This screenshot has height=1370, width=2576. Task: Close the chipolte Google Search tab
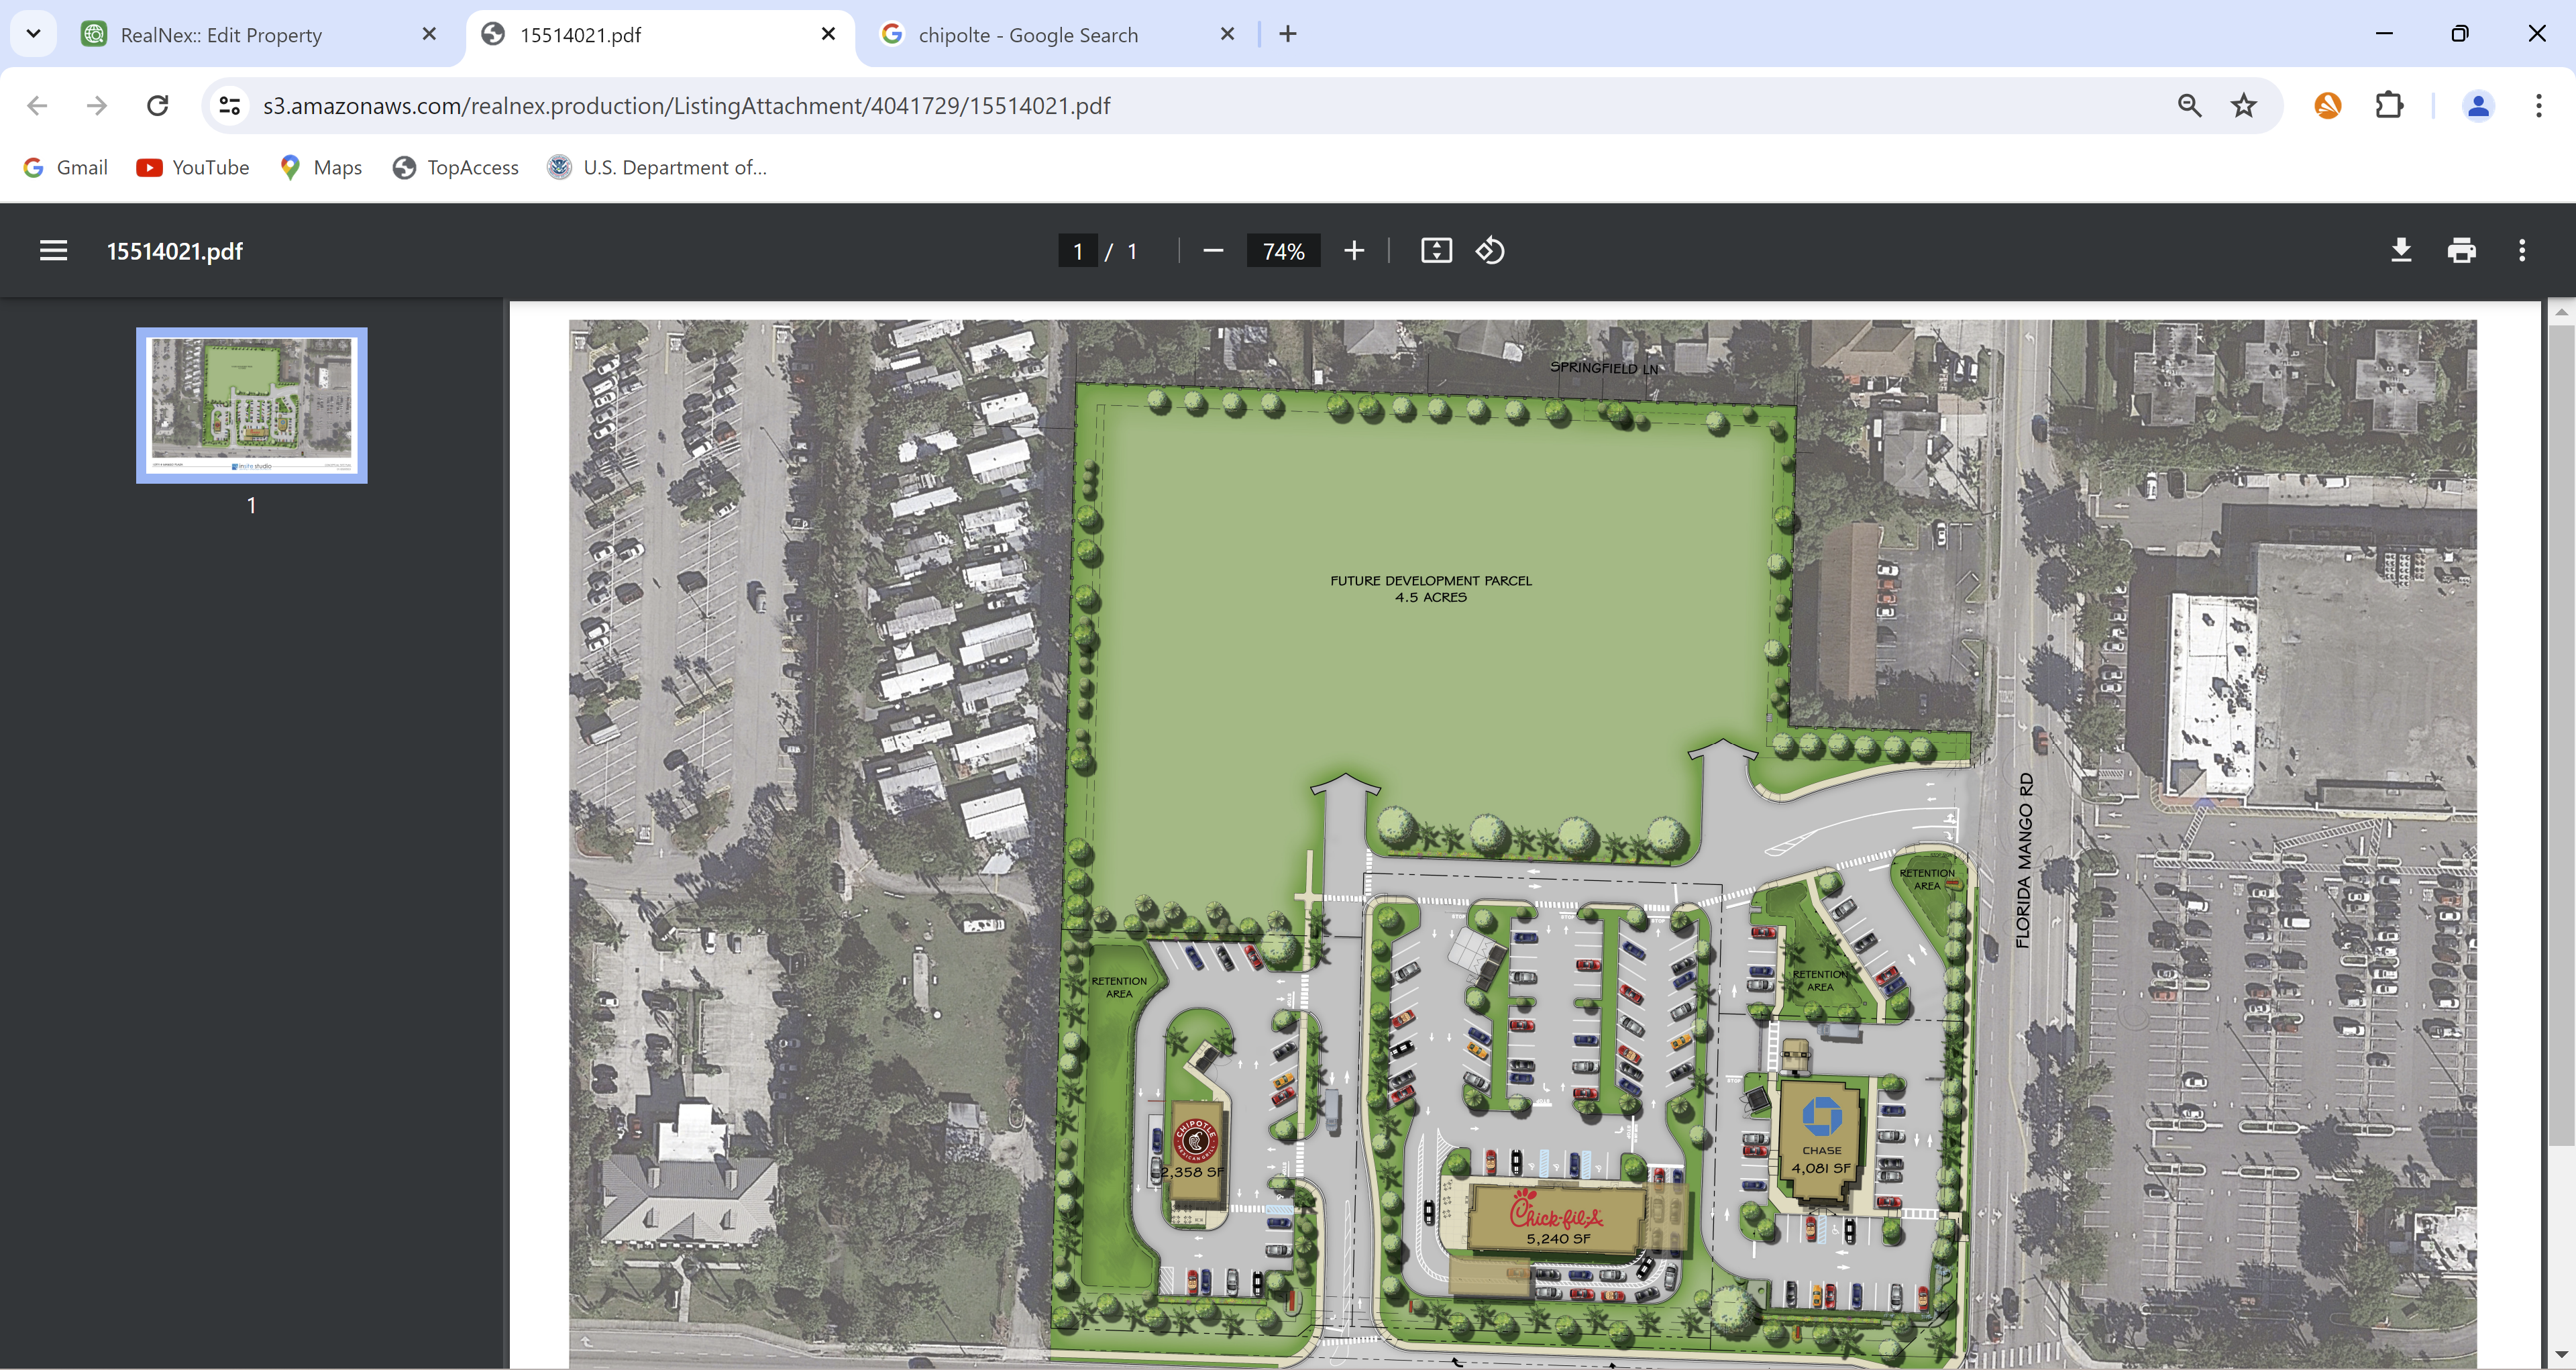(1227, 34)
